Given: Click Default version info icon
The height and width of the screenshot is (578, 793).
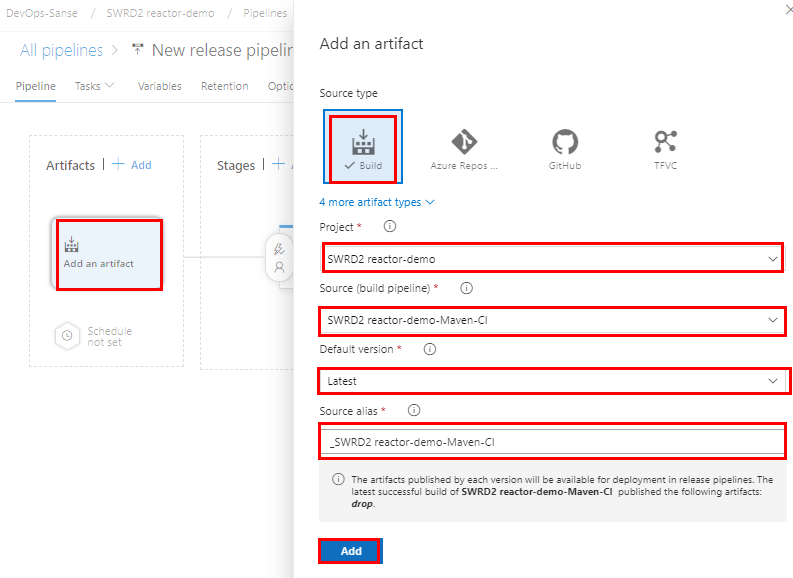Looking at the screenshot, I should click(429, 349).
